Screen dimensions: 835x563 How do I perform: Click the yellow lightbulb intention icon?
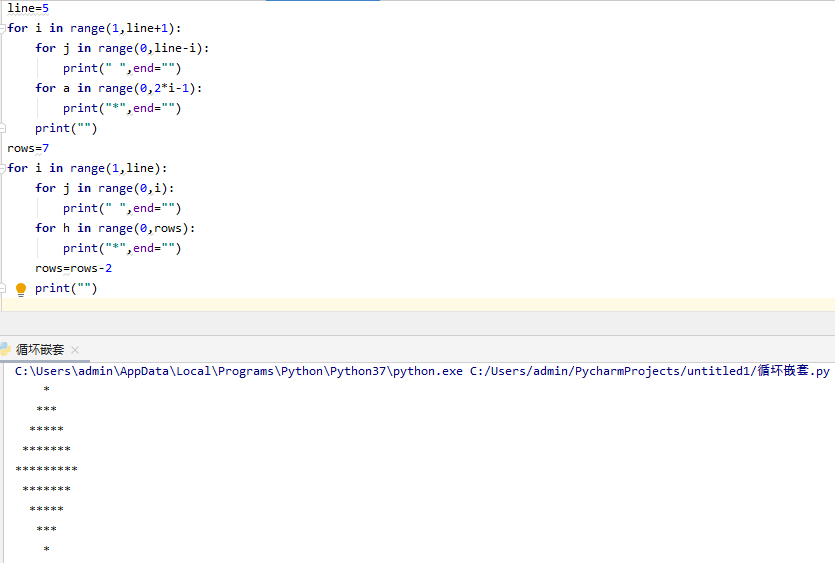pos(21,289)
